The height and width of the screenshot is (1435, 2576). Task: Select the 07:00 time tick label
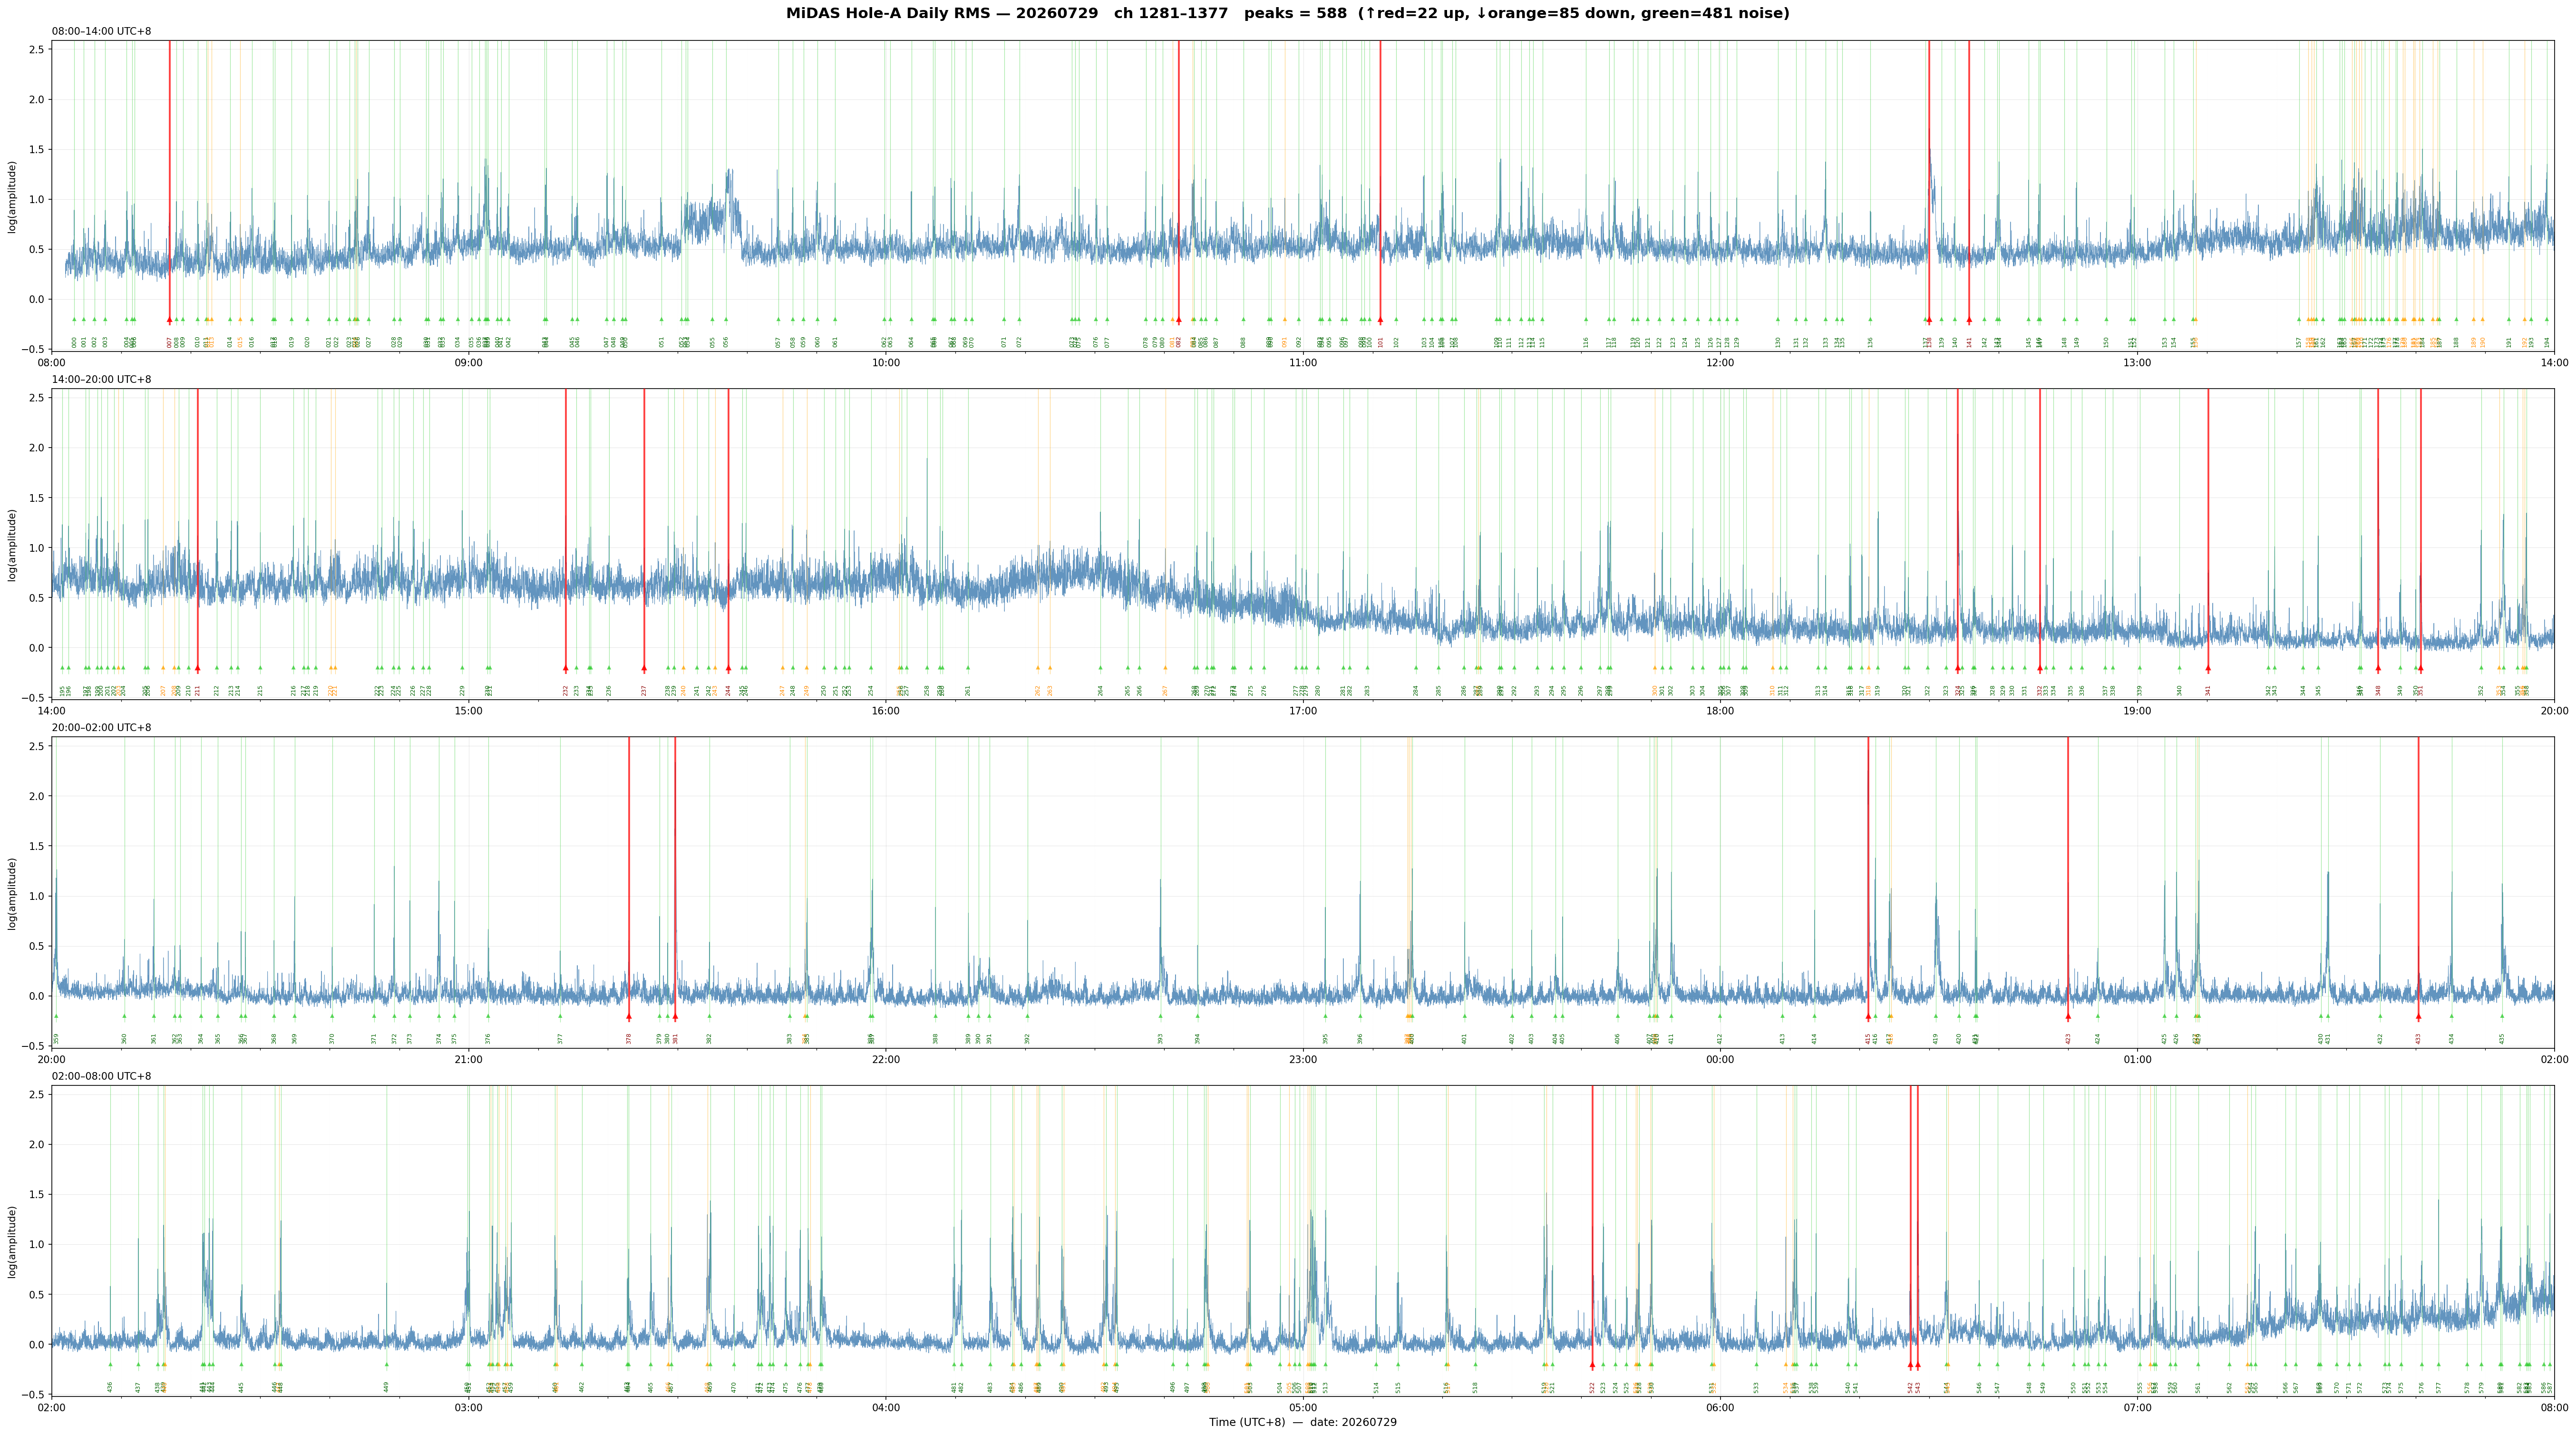[x=2137, y=1407]
